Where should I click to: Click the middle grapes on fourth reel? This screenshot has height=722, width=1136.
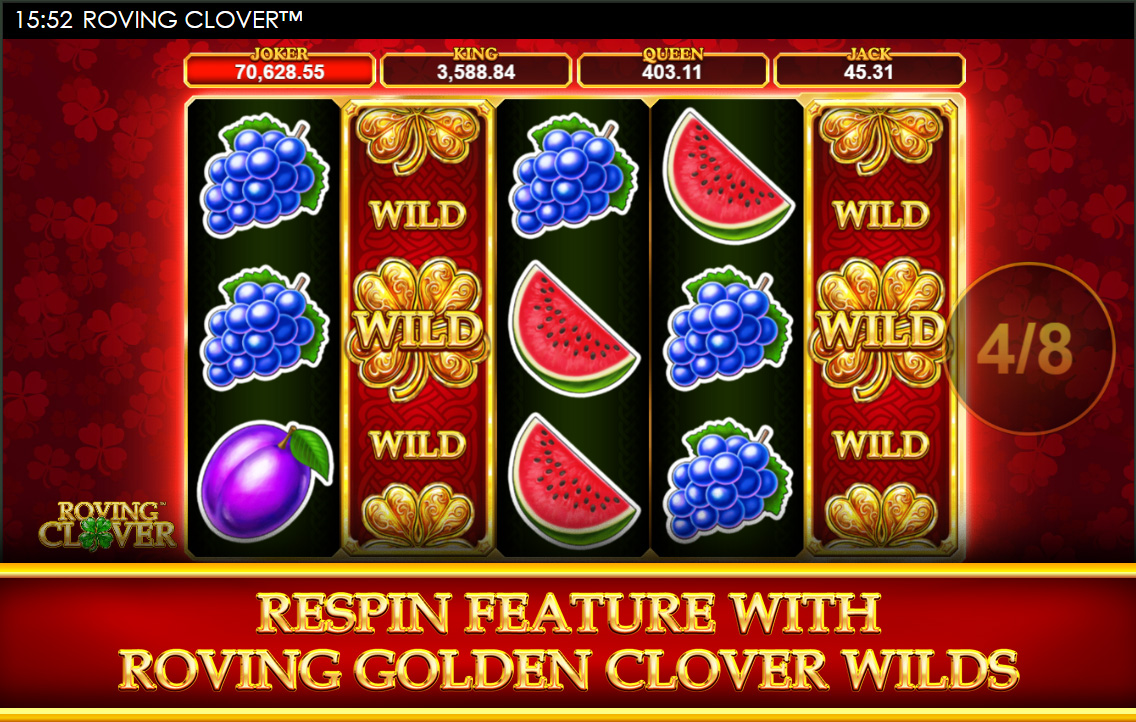point(727,327)
